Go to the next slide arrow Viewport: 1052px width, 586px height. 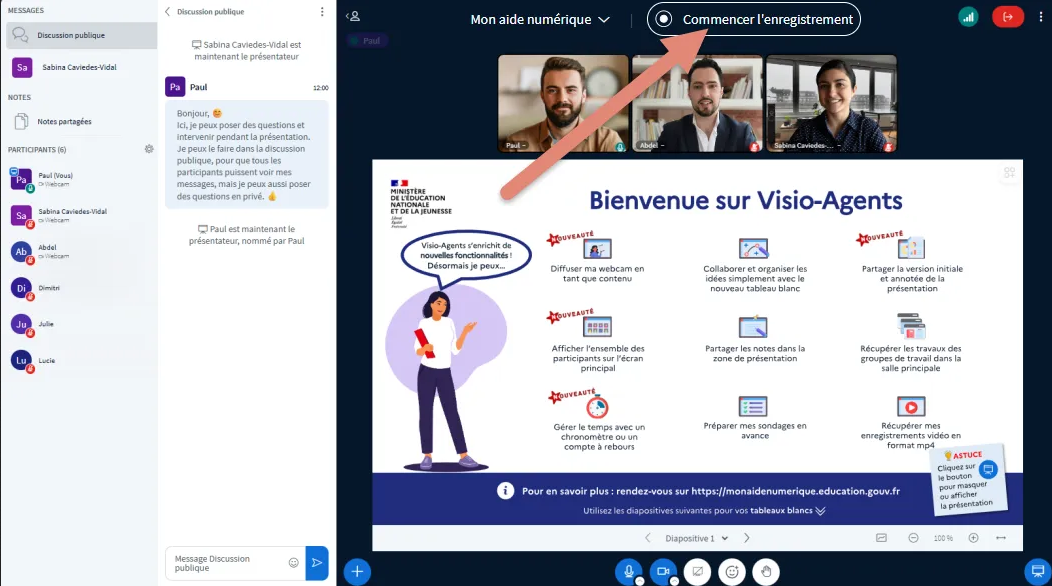click(746, 538)
